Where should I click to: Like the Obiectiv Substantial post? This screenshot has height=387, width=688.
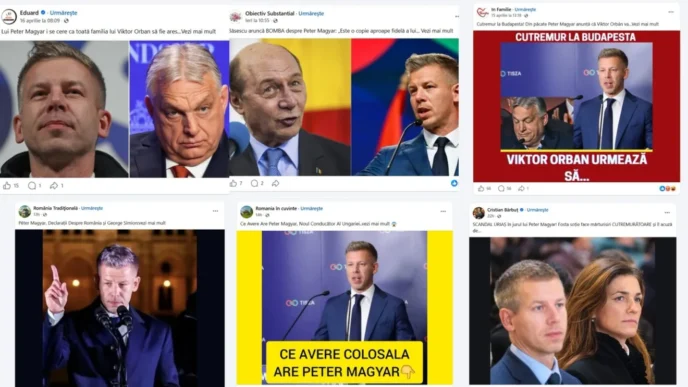(233, 183)
